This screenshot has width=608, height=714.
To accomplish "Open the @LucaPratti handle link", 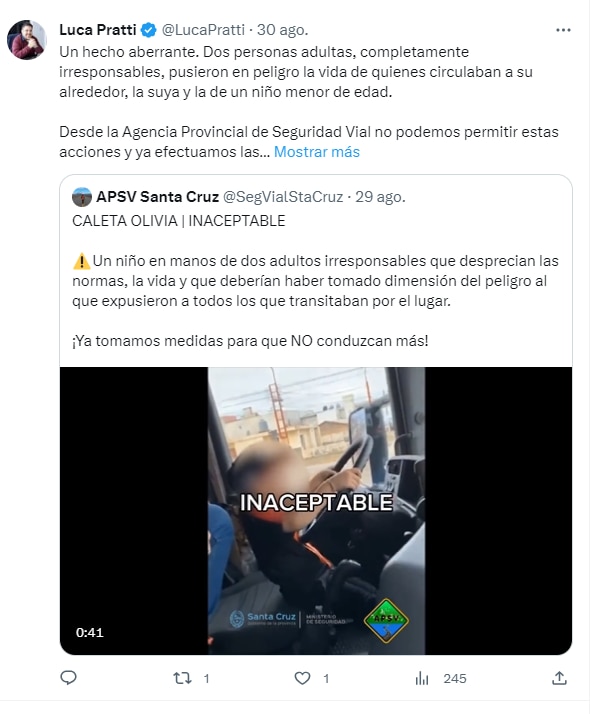I will [203, 30].
